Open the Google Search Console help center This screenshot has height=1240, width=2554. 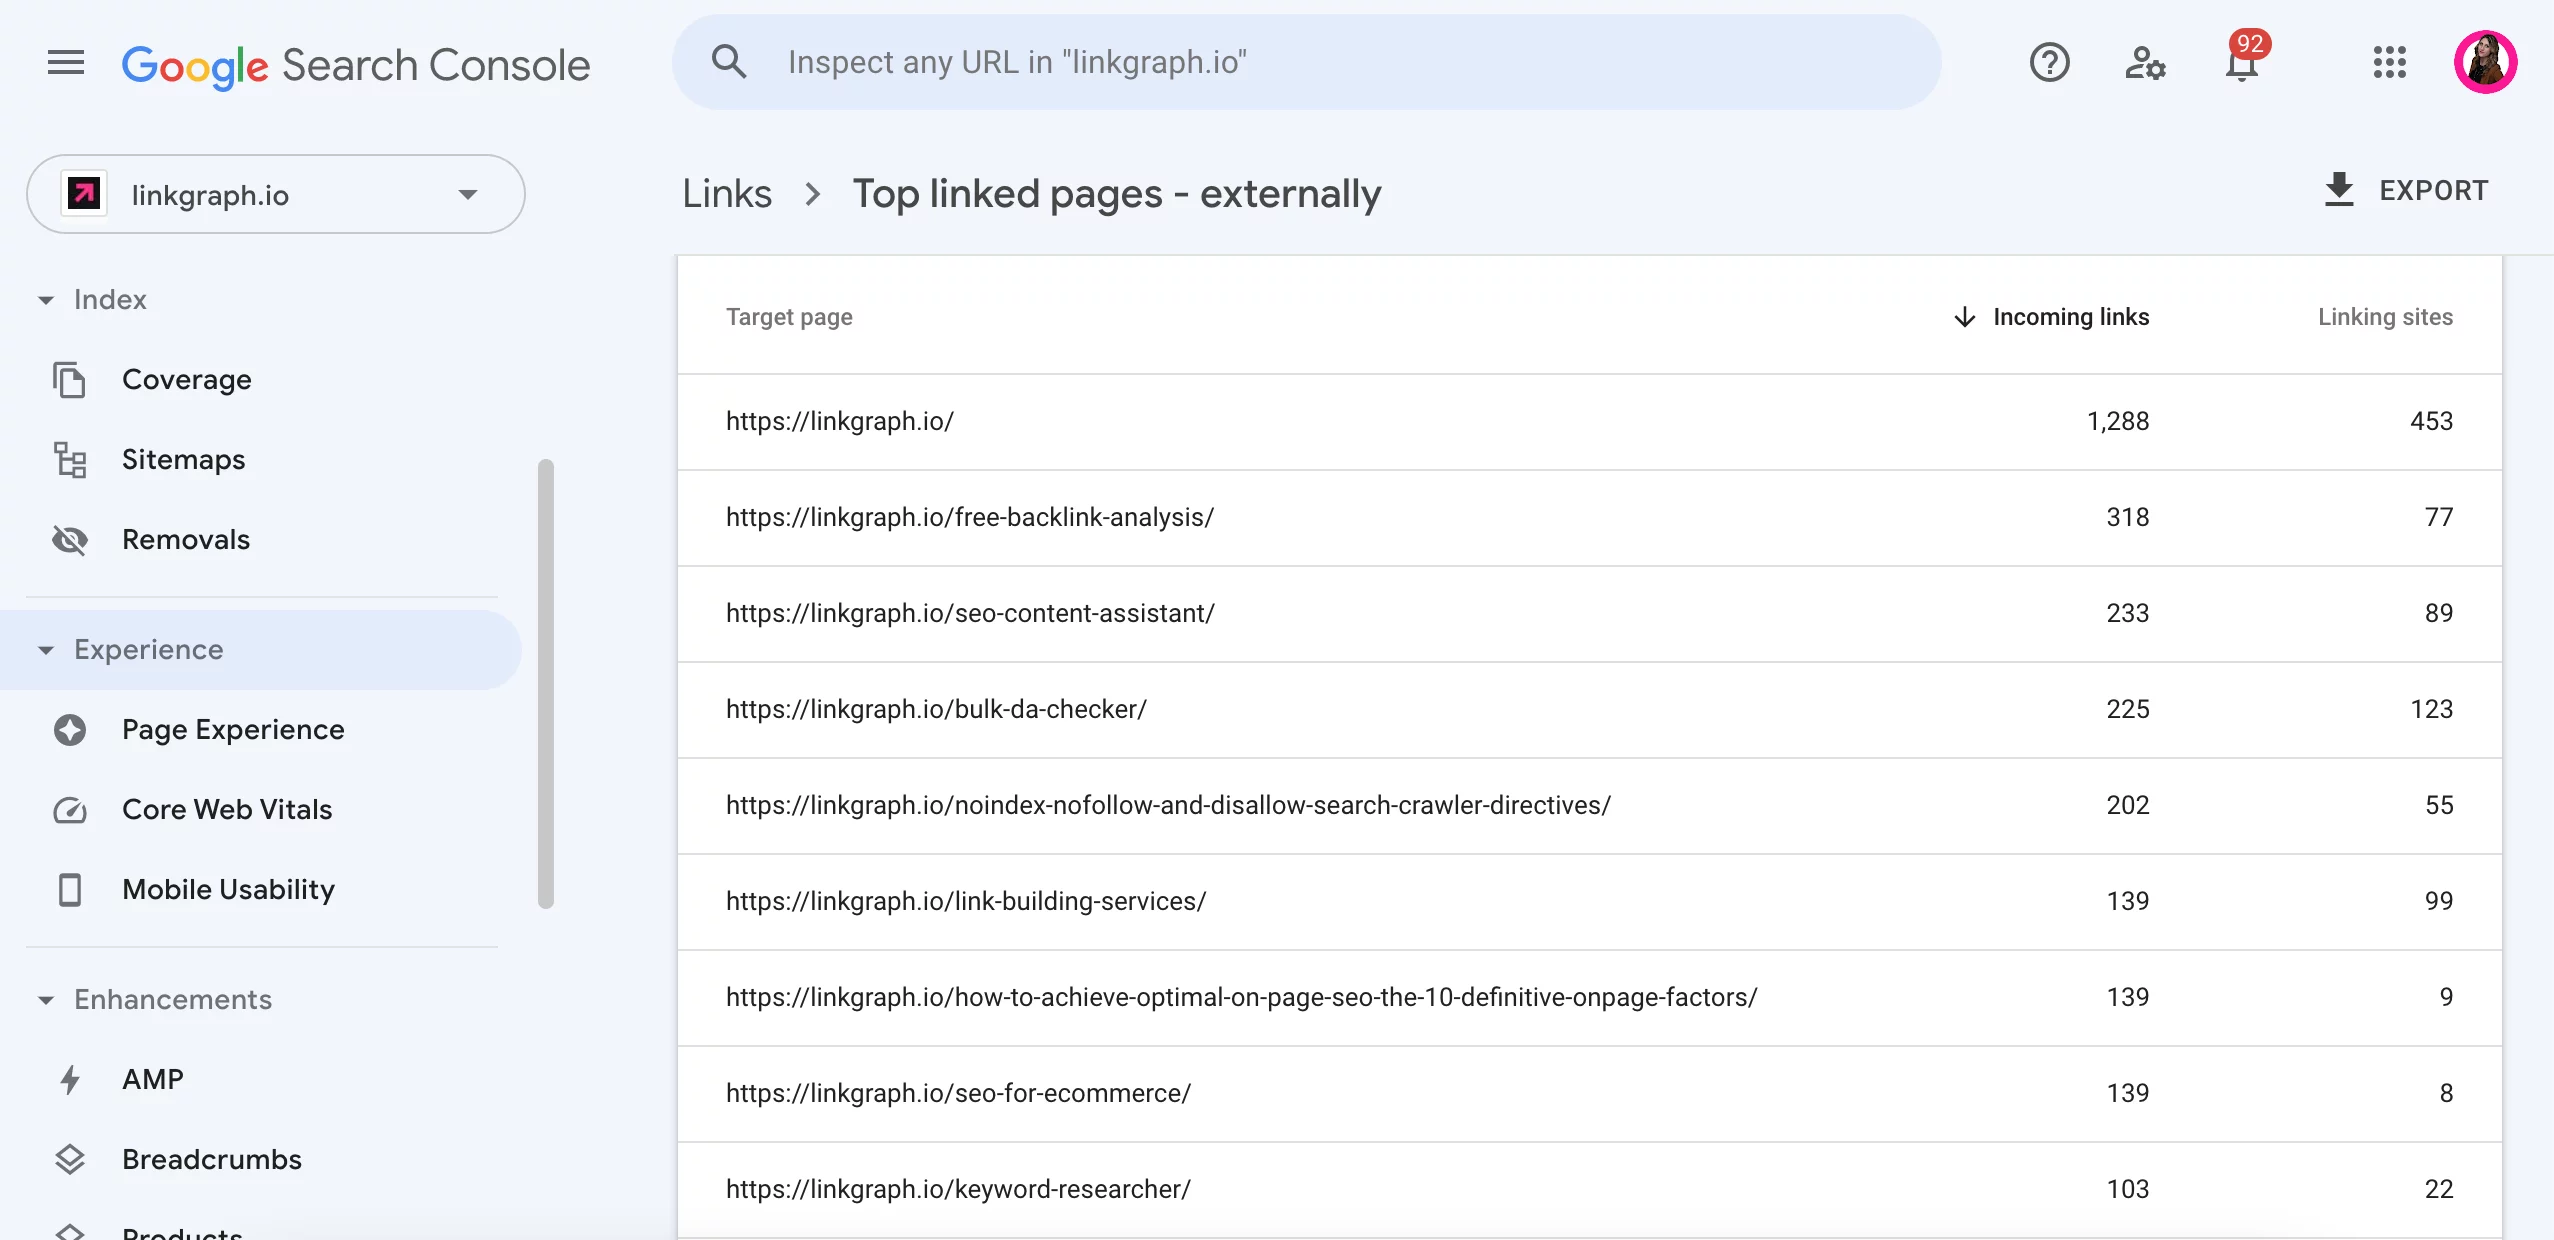[2047, 64]
